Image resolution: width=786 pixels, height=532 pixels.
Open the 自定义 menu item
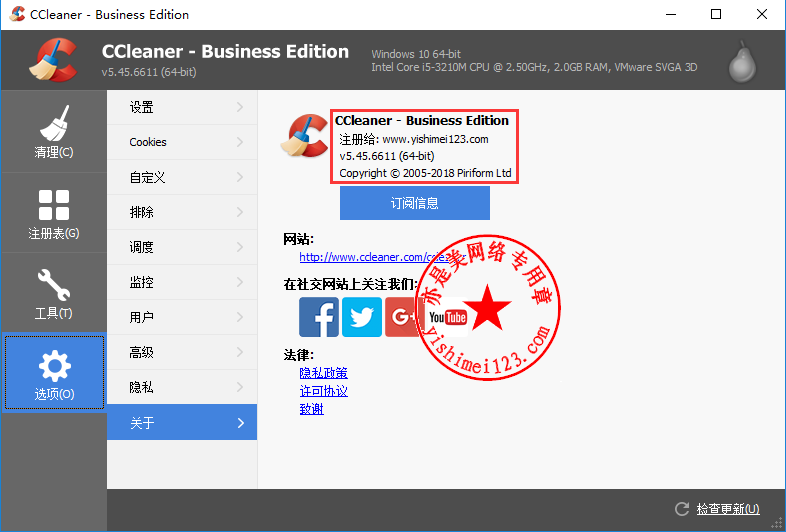tap(182, 177)
